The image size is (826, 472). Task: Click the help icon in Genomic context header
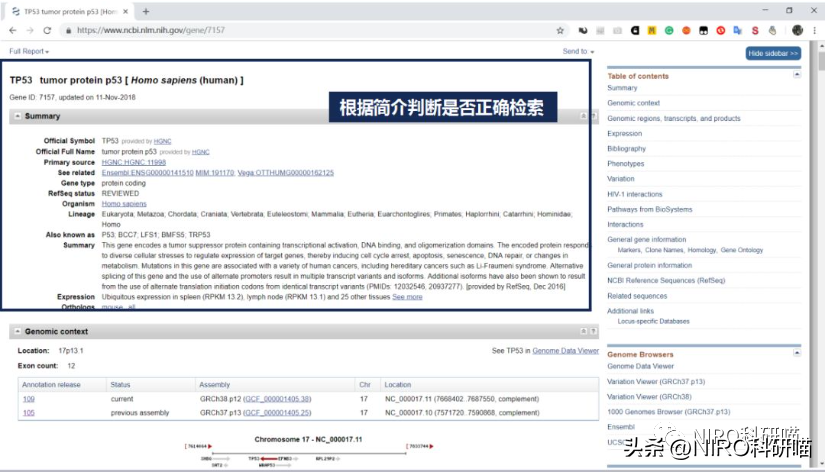pos(594,331)
